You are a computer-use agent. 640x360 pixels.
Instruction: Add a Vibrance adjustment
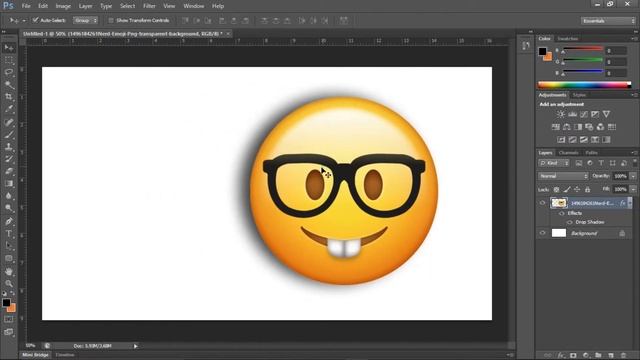coord(607,114)
